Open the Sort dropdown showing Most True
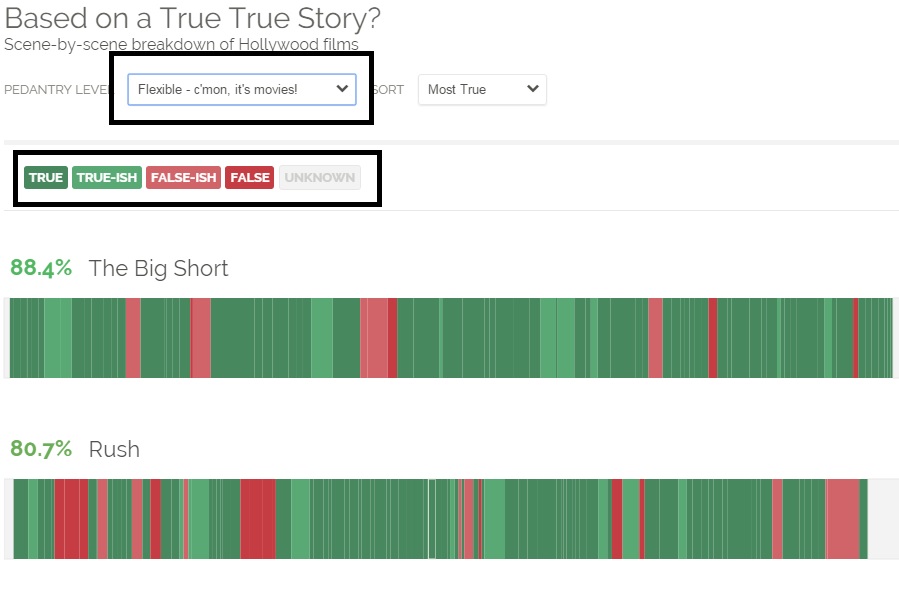This screenshot has height=608, width=899. (x=482, y=89)
